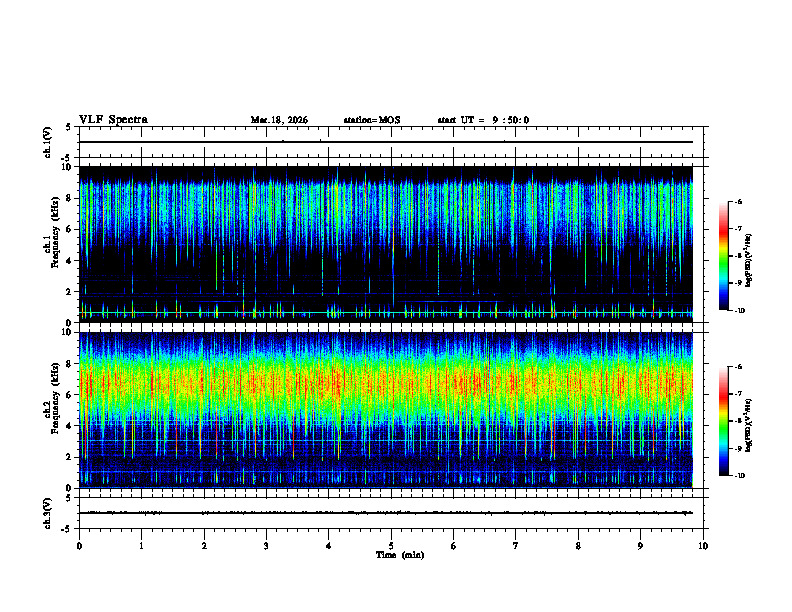The image size is (792, 612).
Task: Click time axis tick label "0"
Action: coord(79,546)
